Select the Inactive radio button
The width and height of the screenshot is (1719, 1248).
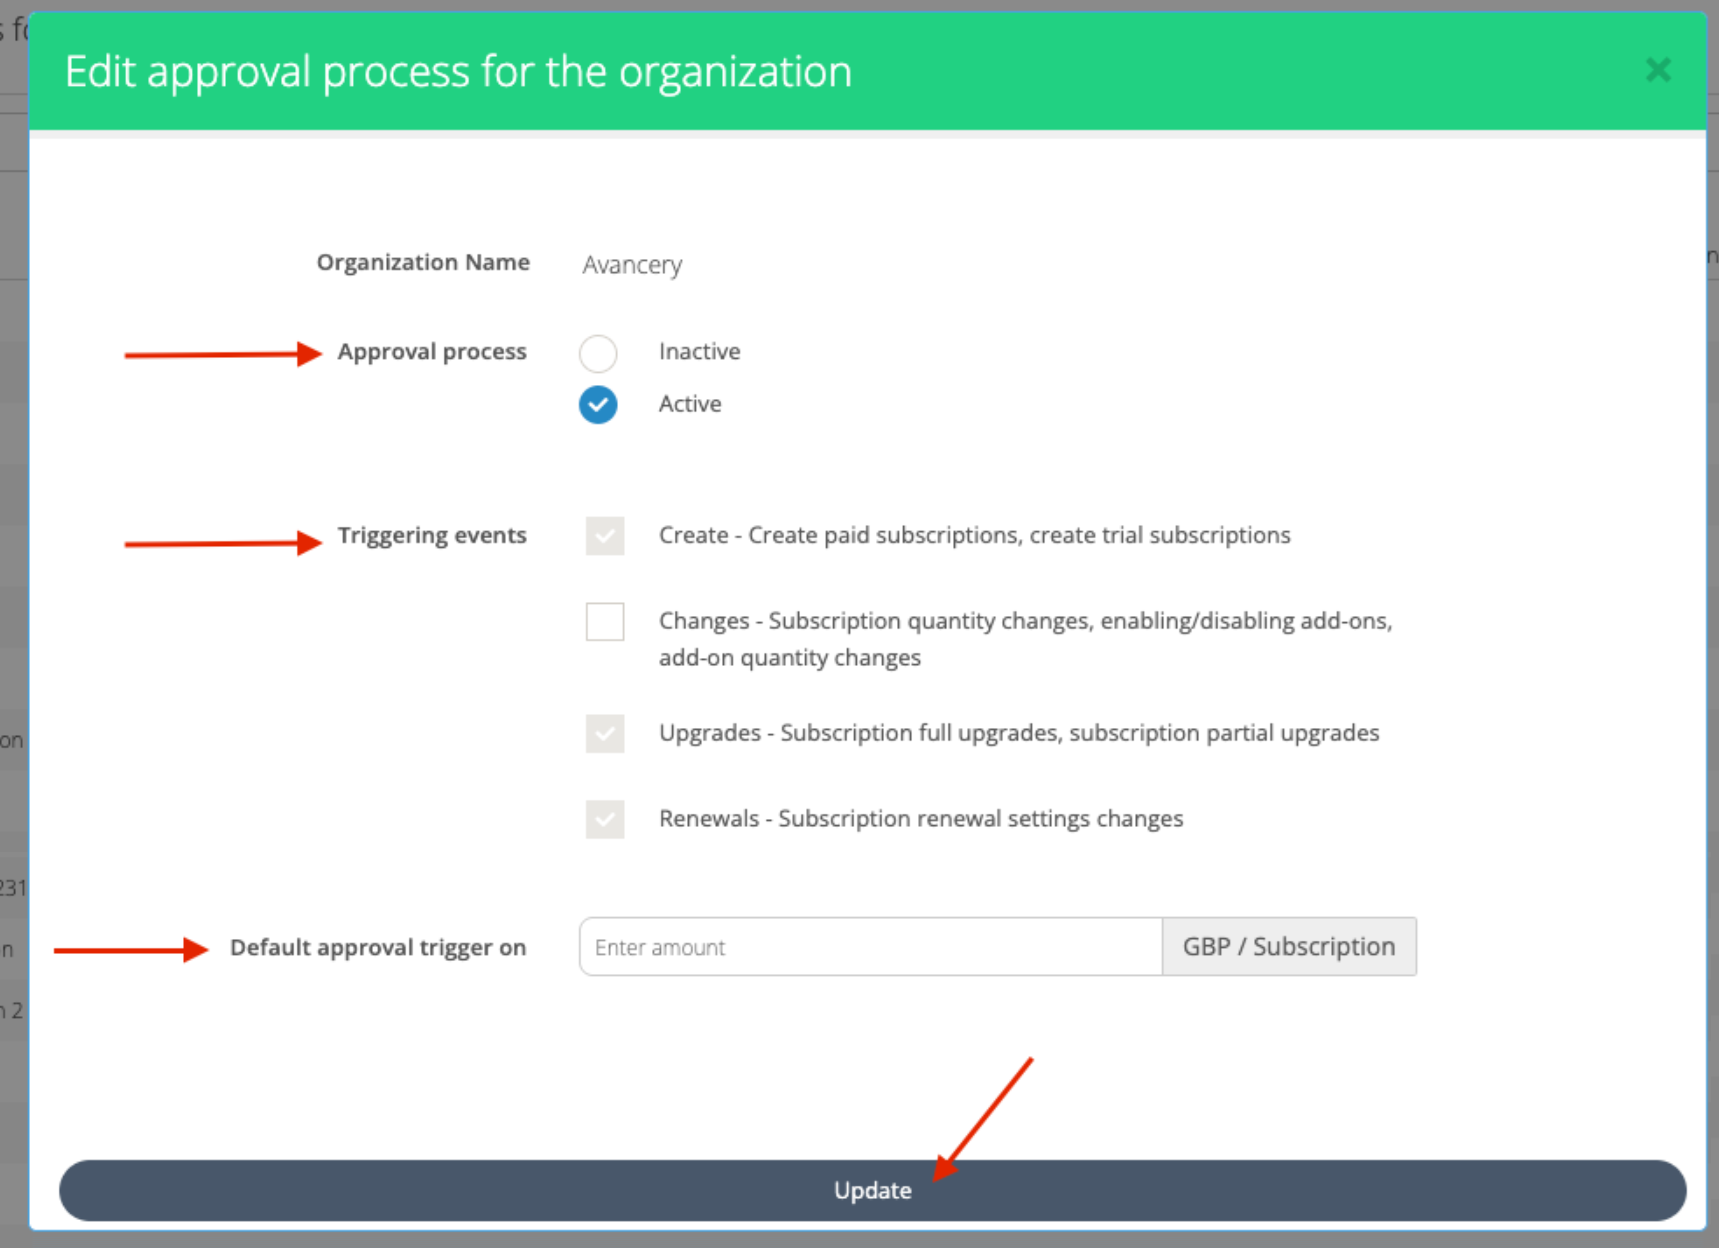point(598,353)
